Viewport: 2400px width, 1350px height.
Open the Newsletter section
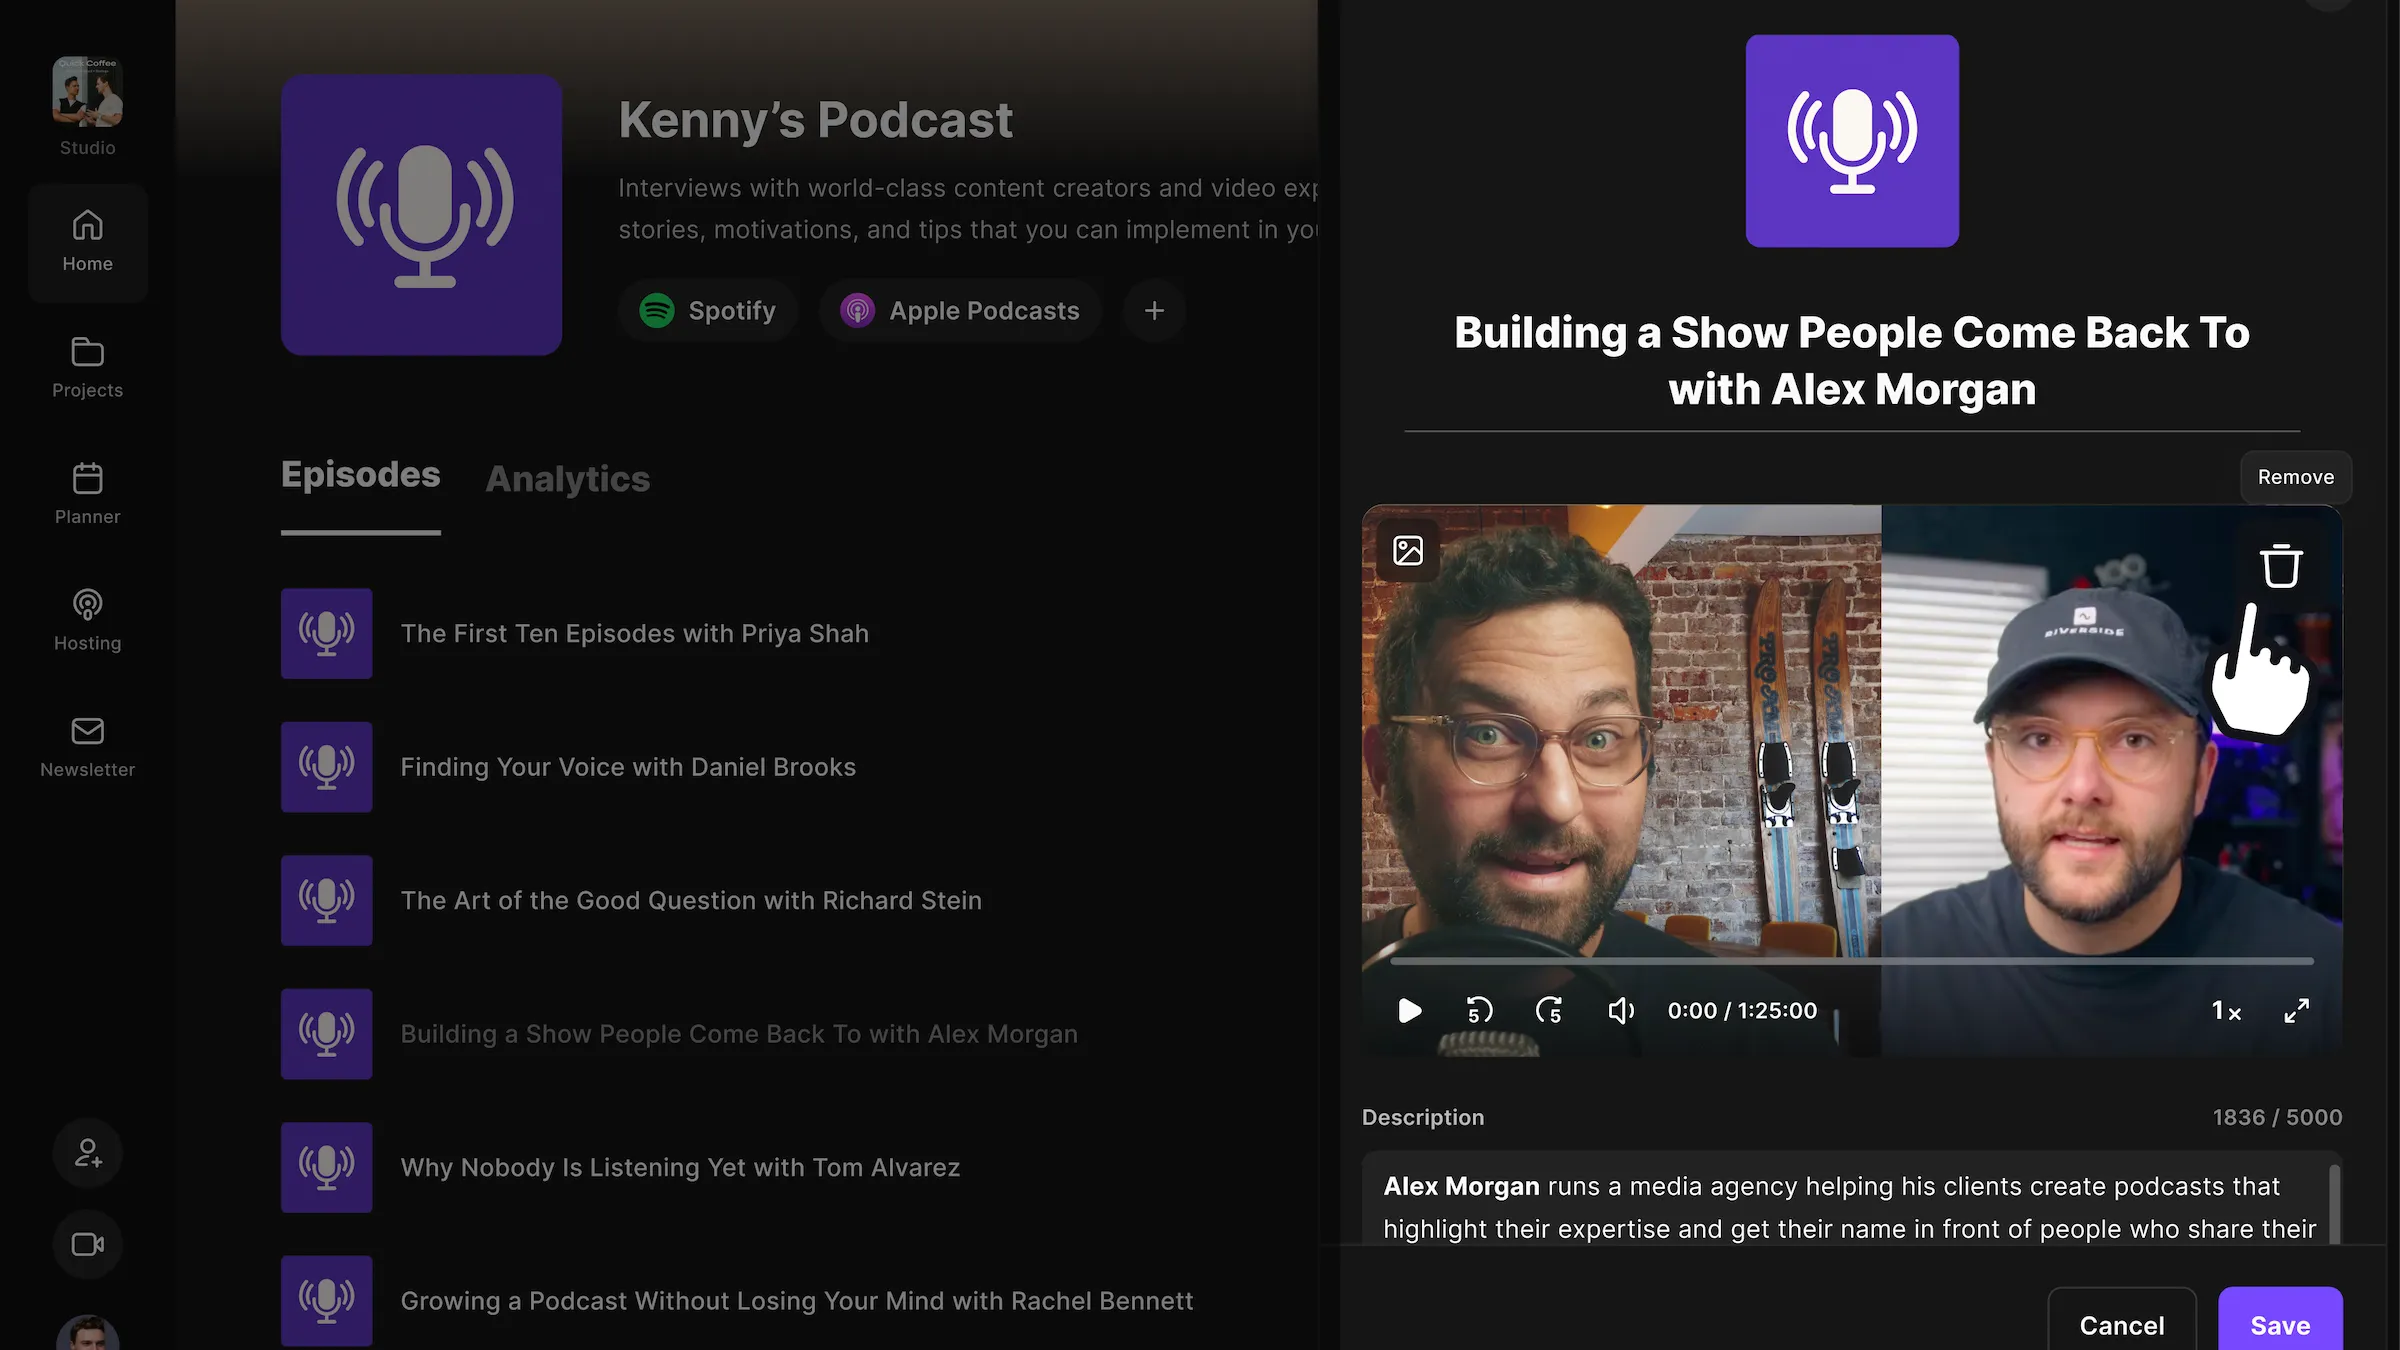point(87,747)
